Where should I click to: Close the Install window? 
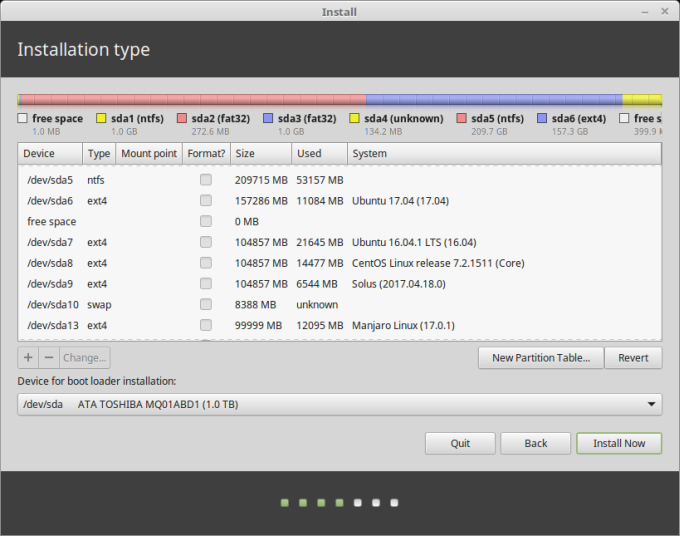click(664, 11)
